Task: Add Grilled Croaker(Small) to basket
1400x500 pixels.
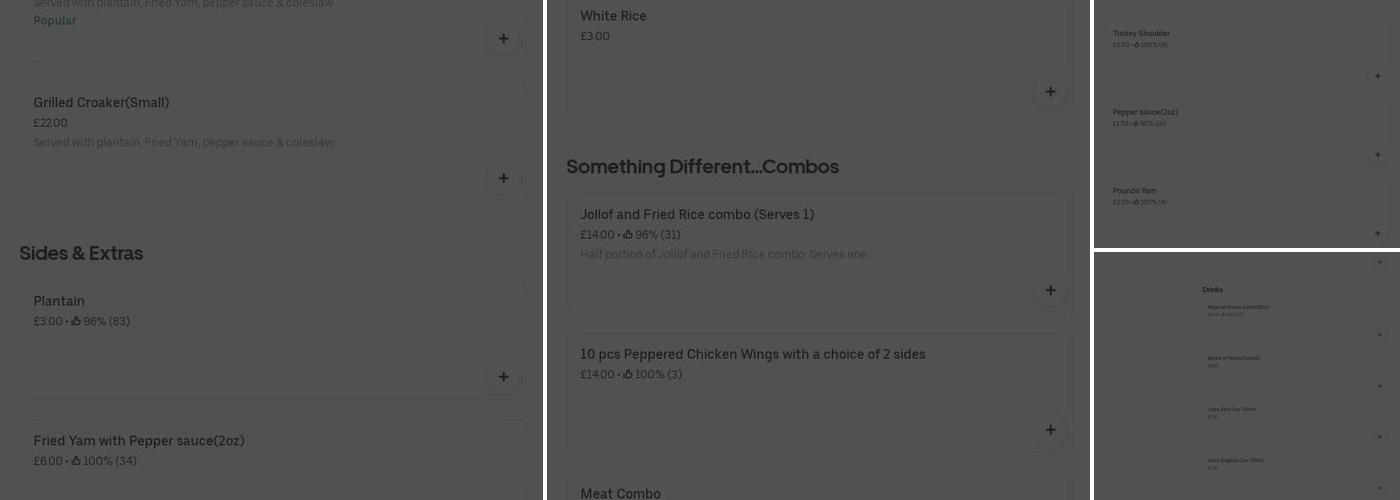Action: [x=503, y=178]
